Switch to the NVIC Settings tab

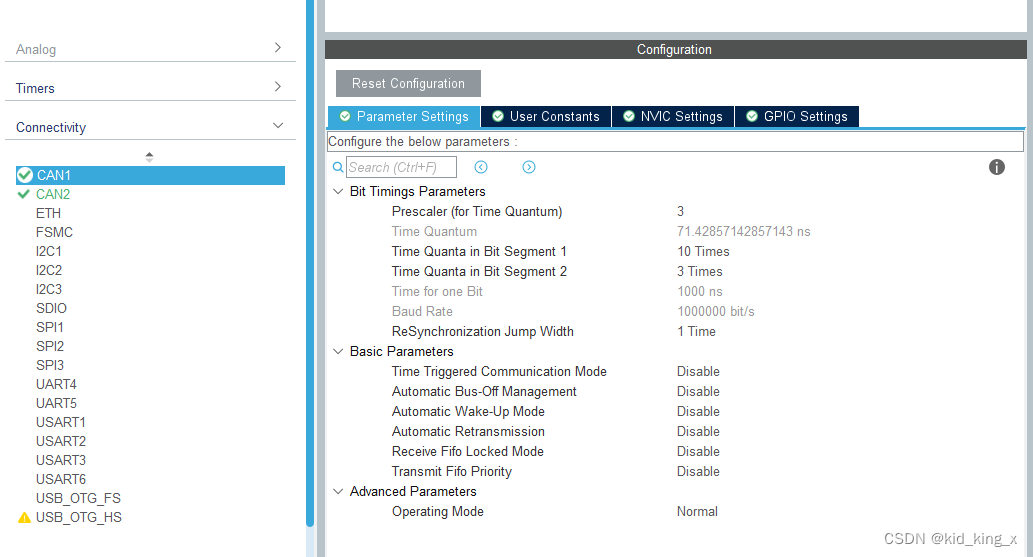point(673,117)
